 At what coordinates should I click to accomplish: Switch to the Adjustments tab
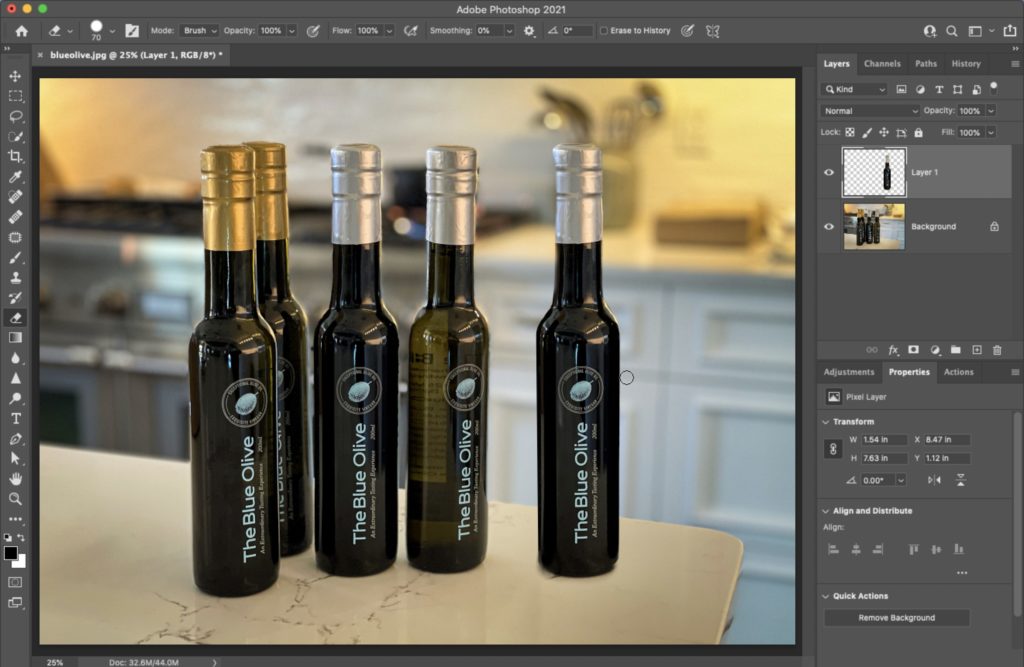(x=848, y=372)
